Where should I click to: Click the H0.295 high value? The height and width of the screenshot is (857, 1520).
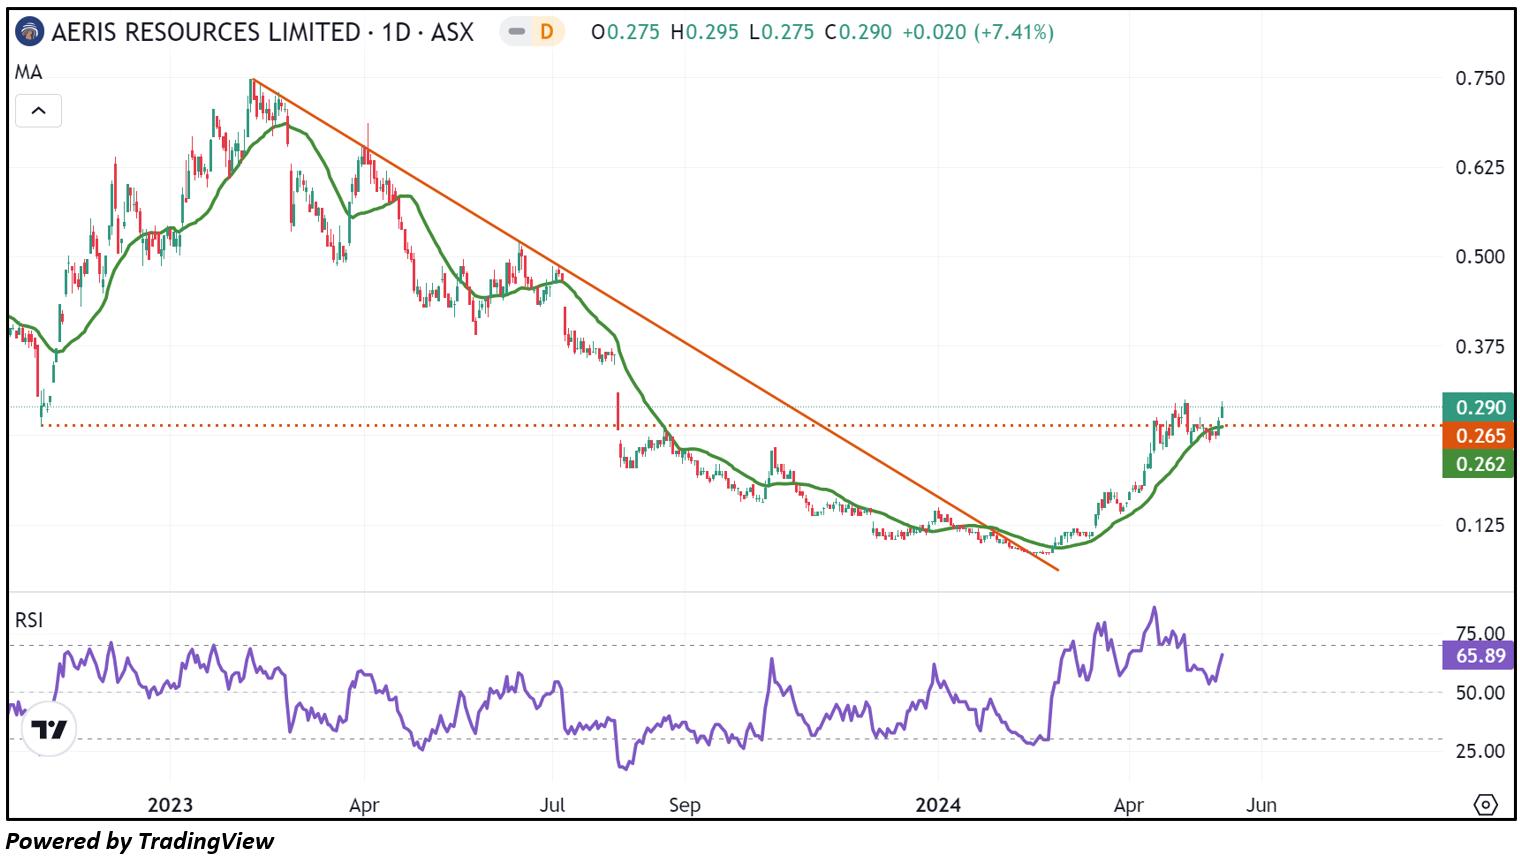(704, 32)
